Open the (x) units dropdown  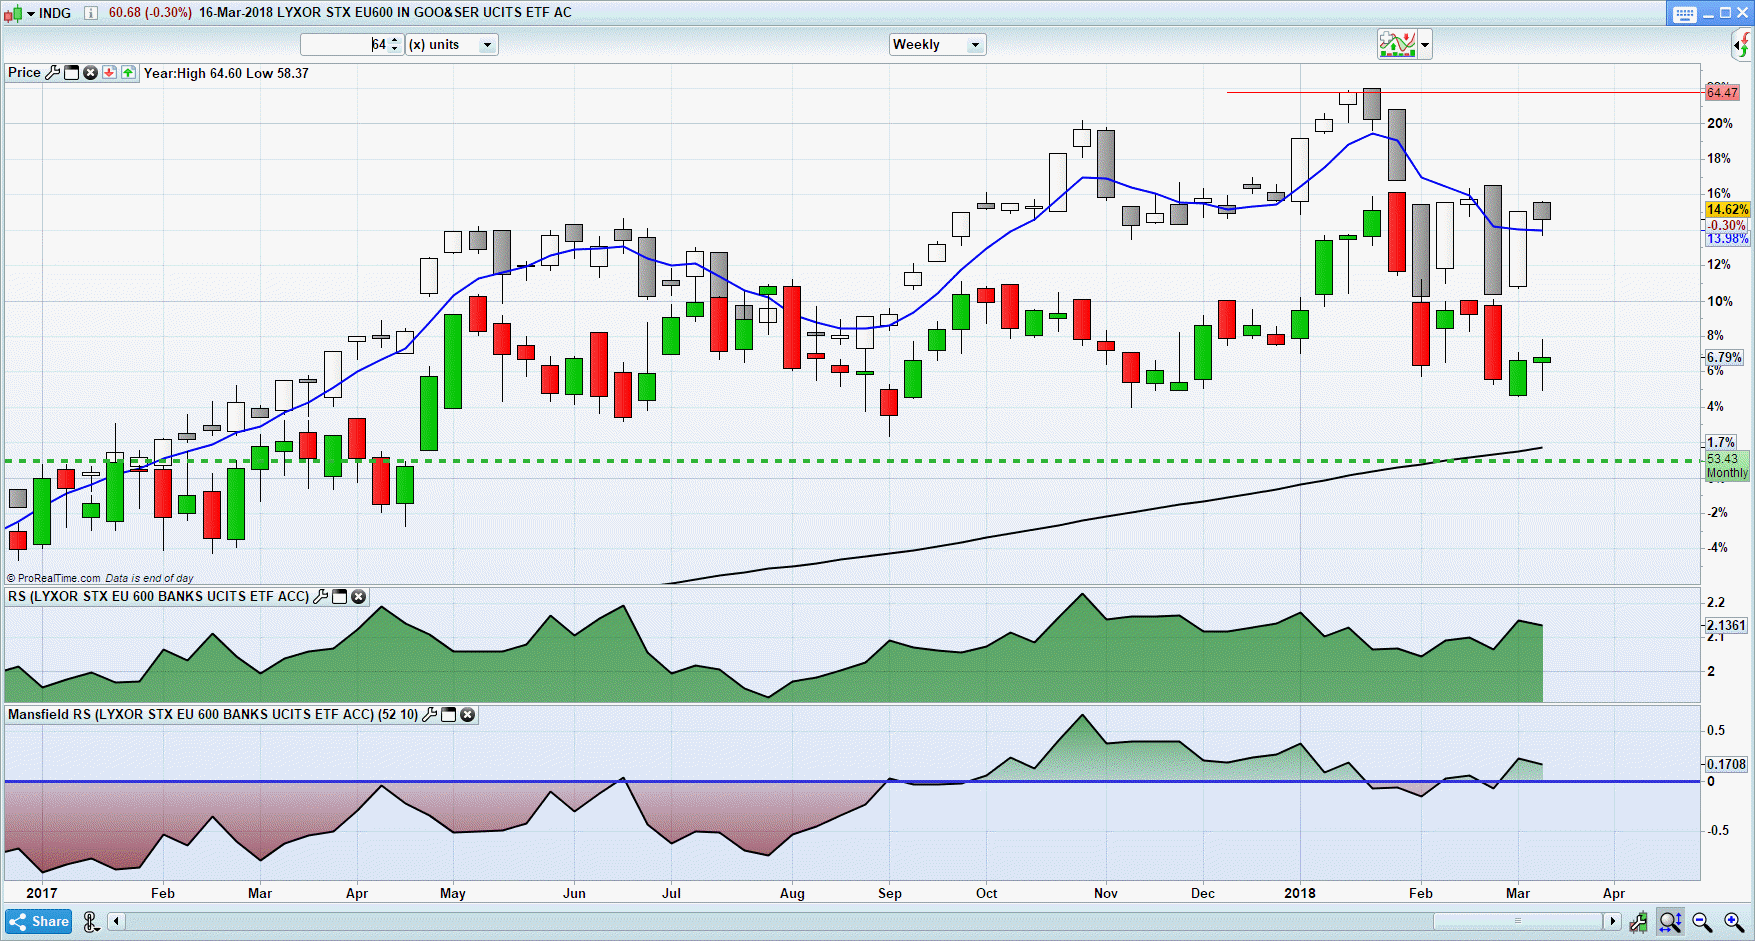[451, 44]
